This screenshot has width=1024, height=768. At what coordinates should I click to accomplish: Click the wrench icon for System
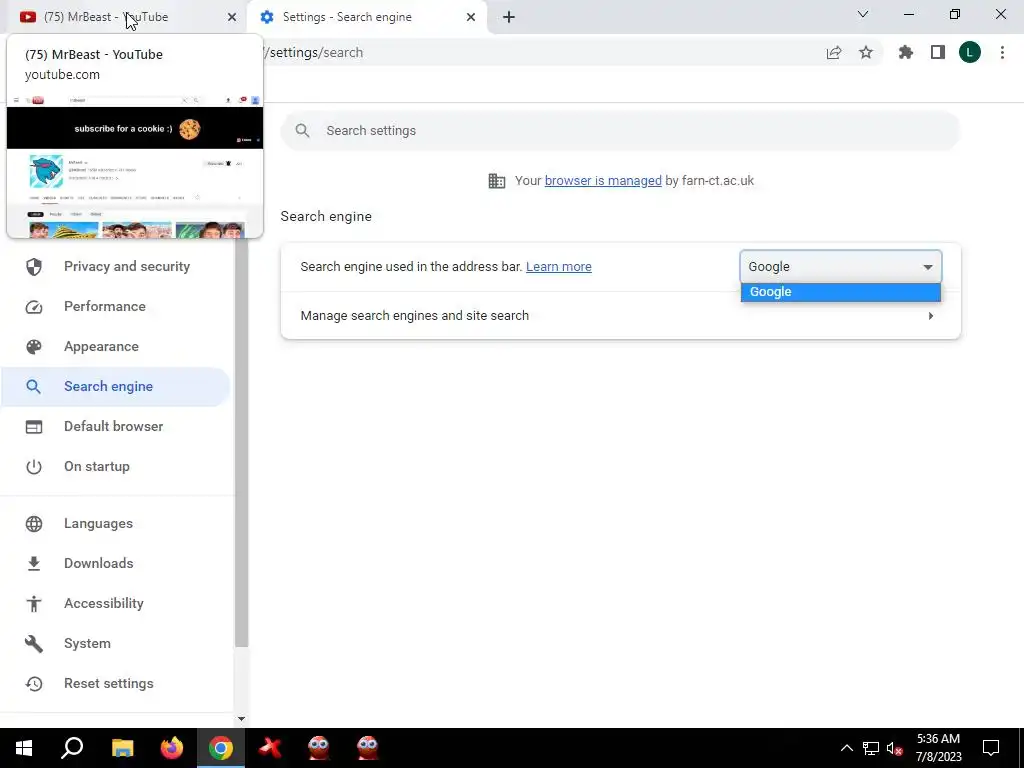pyautogui.click(x=33, y=644)
